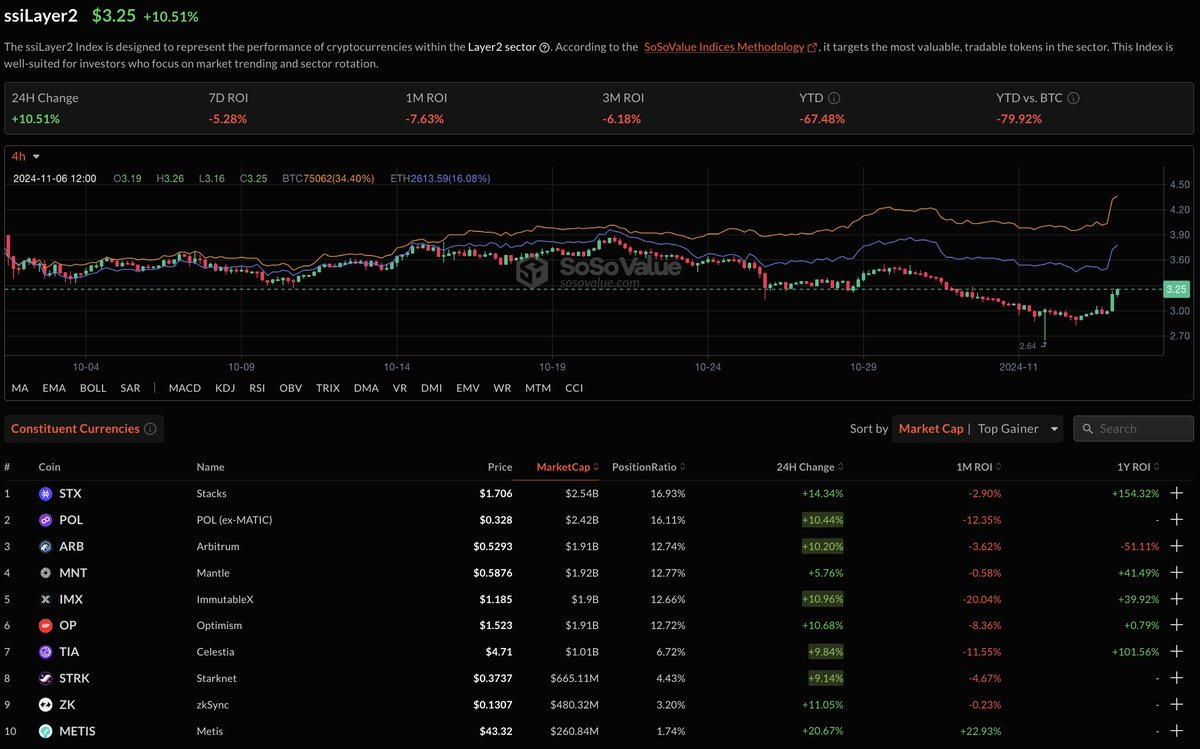This screenshot has width=1200, height=749.
Task: Sort table by PositionRatio column
Action: (649, 467)
